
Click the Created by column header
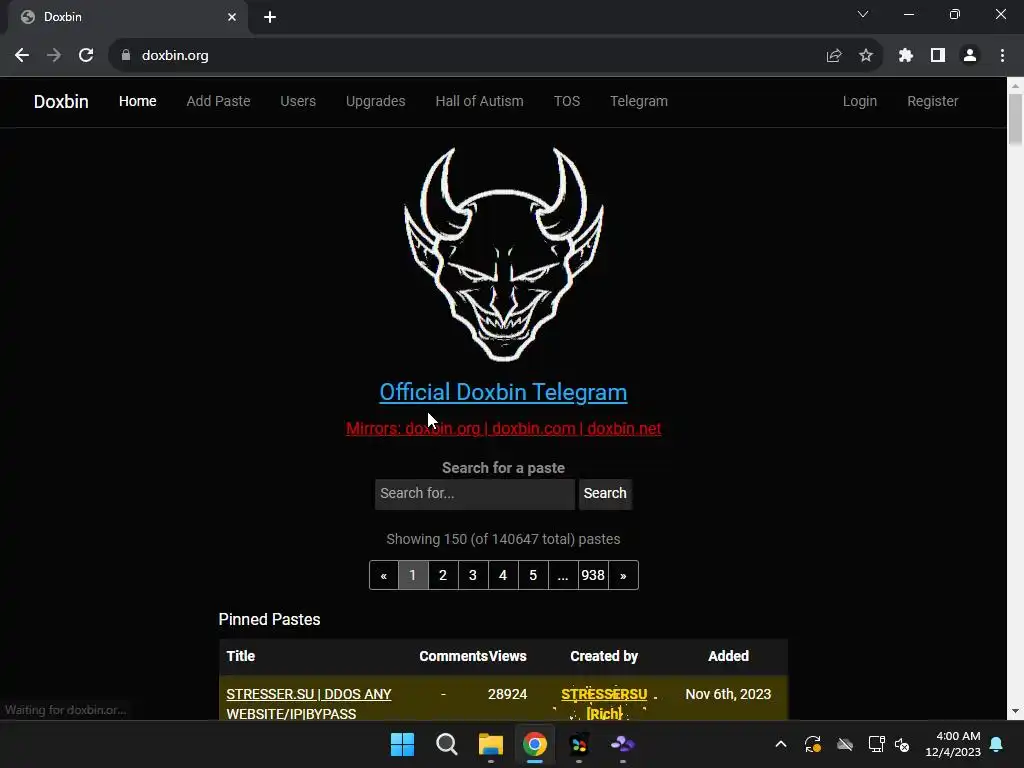604,656
